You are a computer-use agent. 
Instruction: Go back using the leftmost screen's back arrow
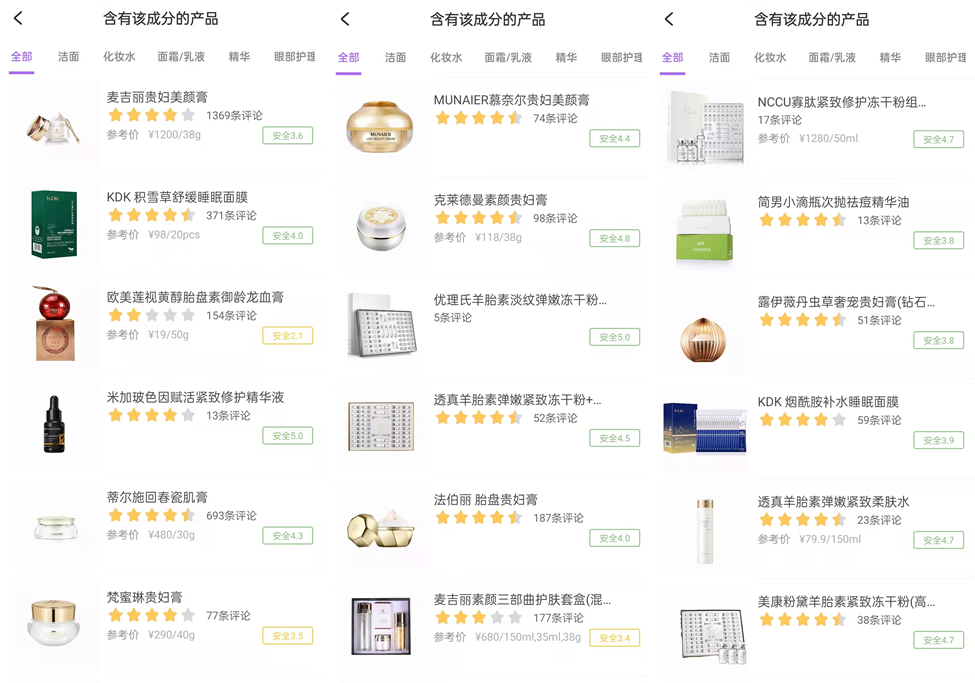18,18
